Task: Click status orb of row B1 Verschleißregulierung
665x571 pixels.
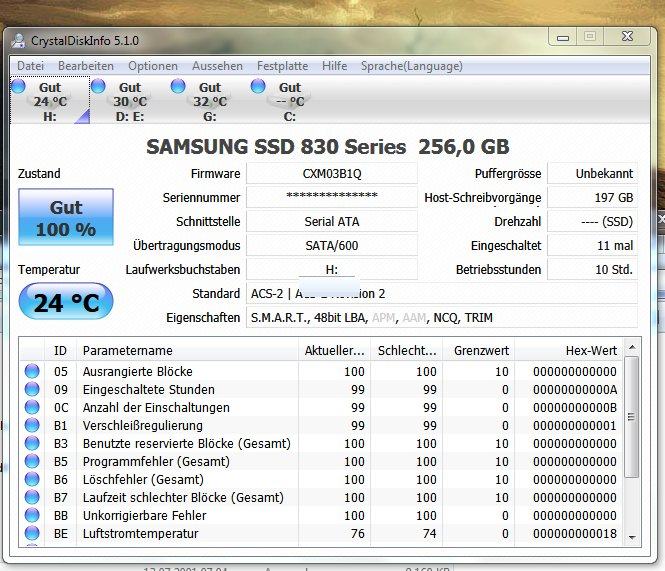Action: 32,425
